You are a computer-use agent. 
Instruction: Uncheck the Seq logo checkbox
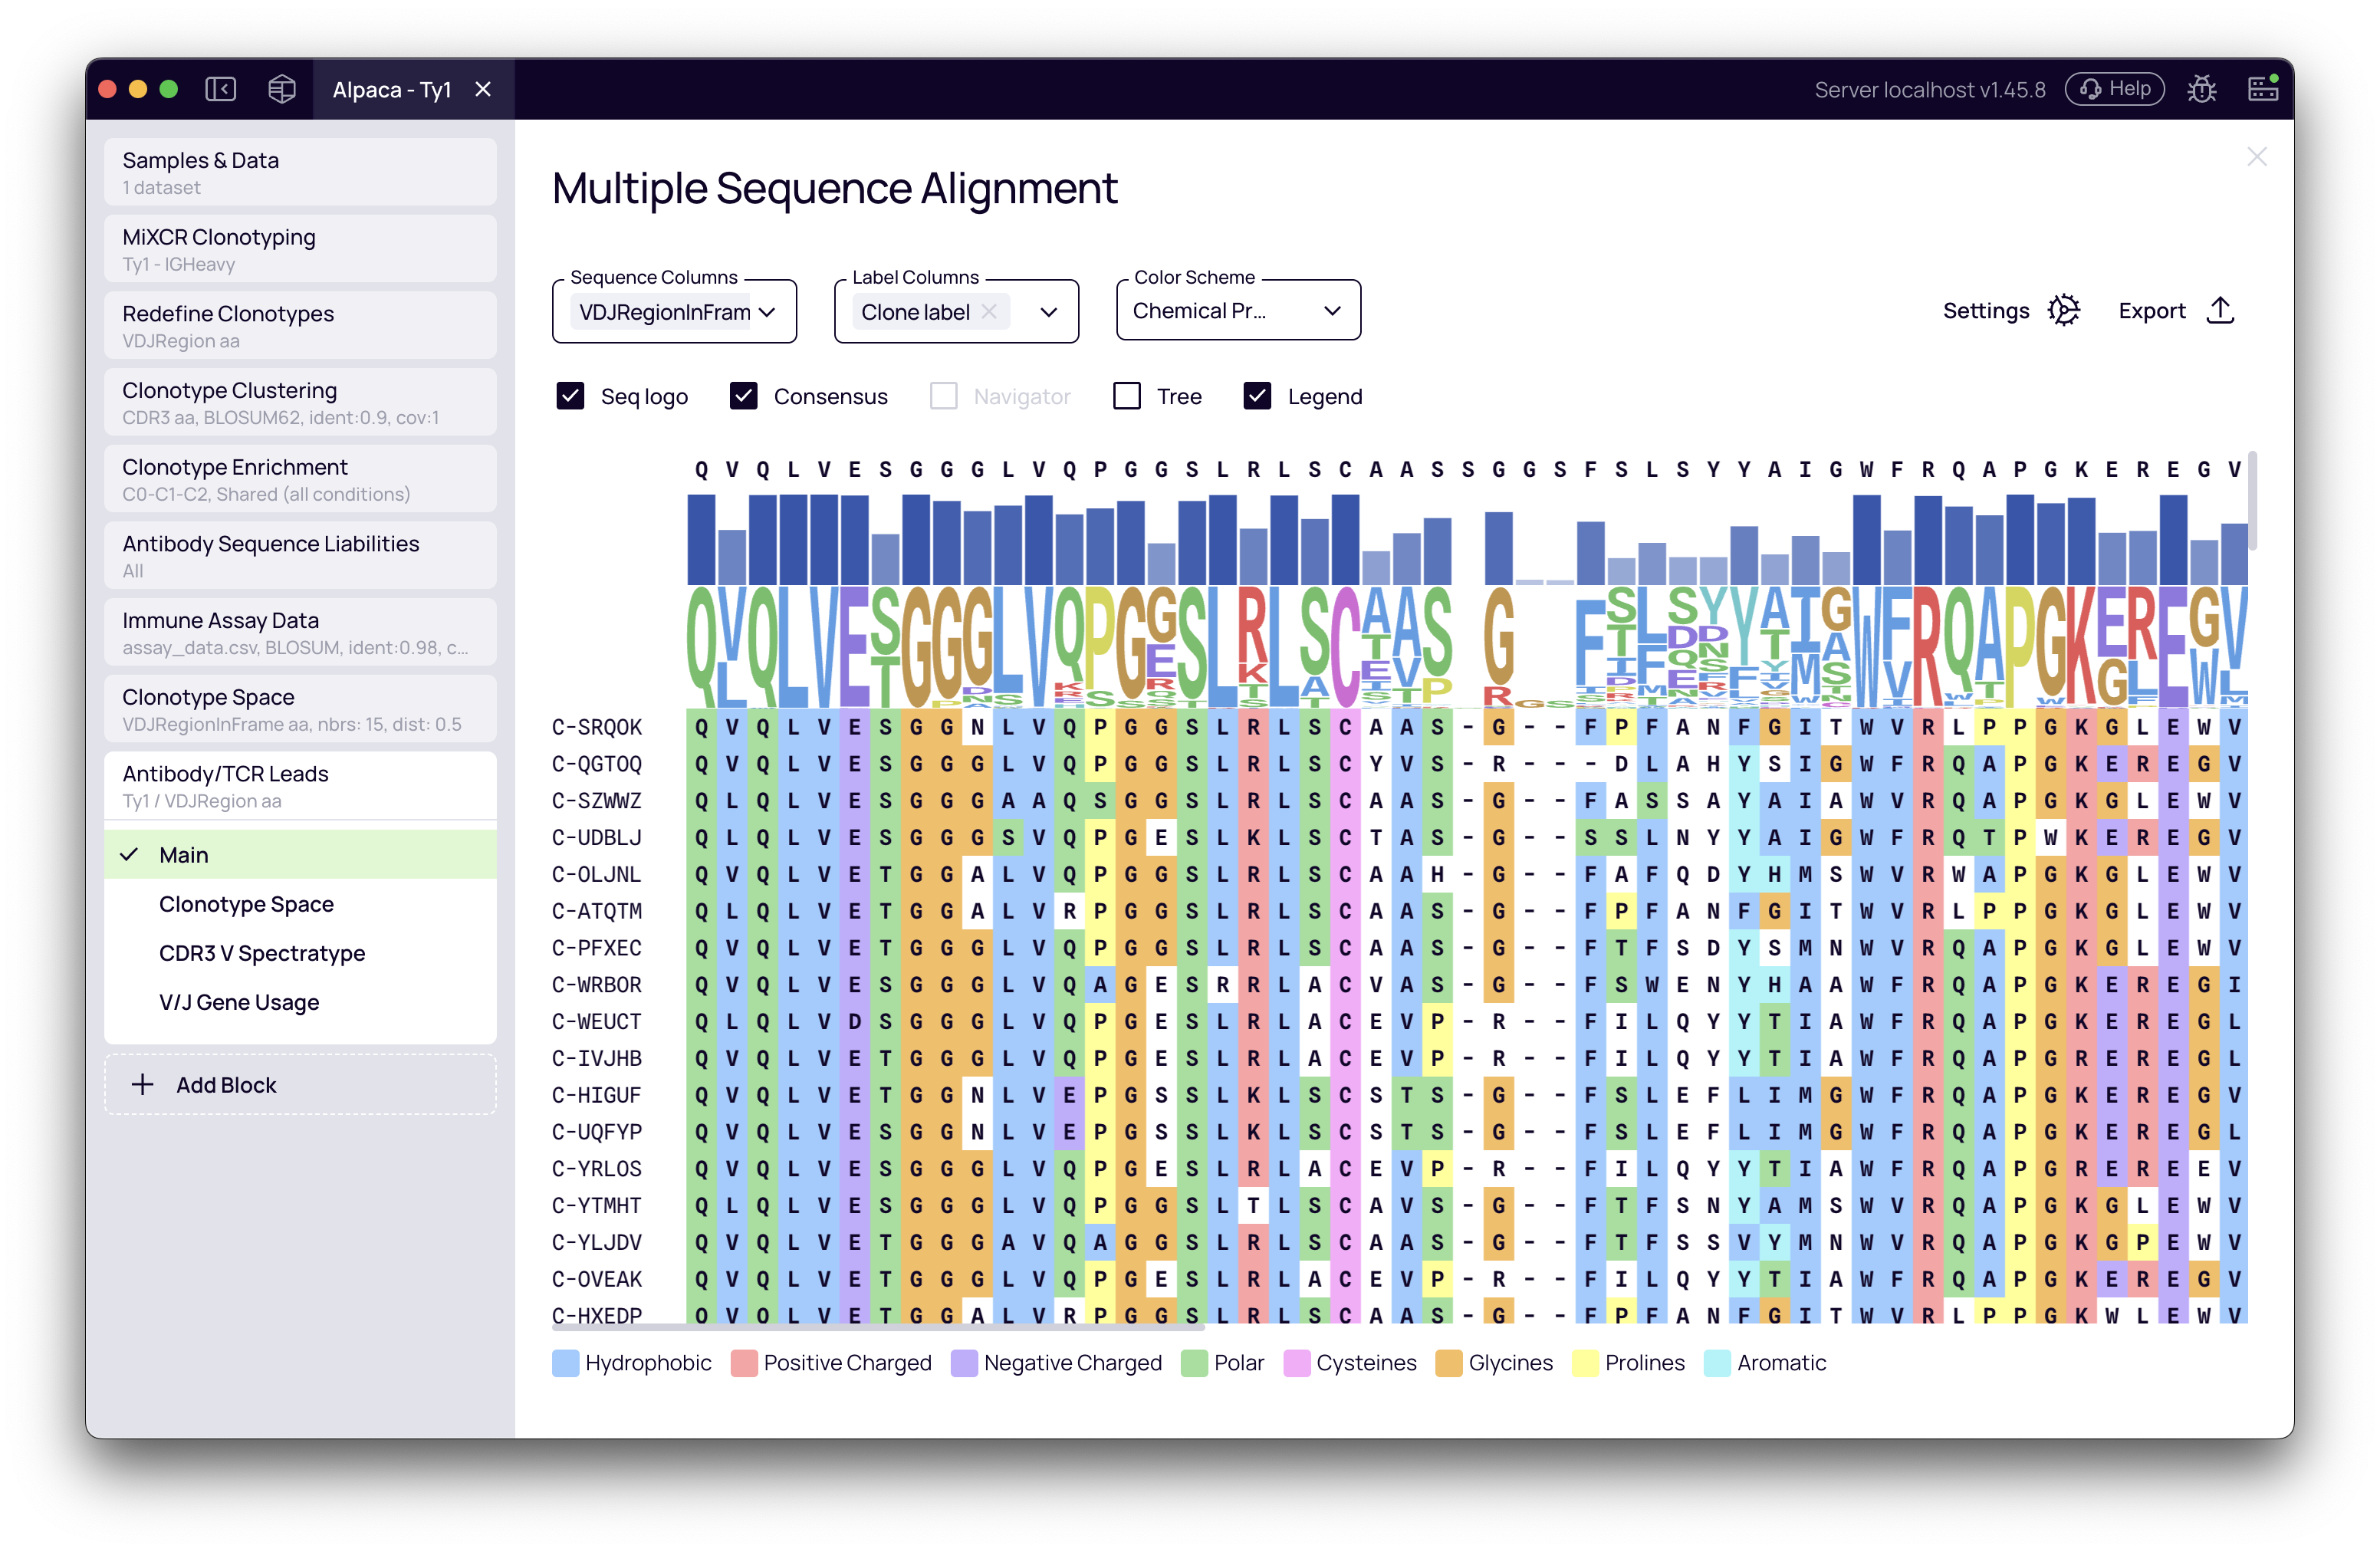[x=570, y=396]
